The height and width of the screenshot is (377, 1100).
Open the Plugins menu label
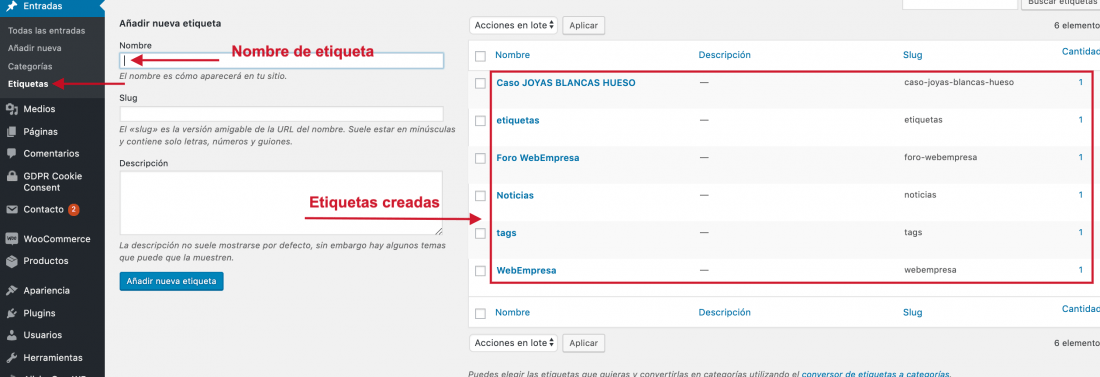(39, 313)
